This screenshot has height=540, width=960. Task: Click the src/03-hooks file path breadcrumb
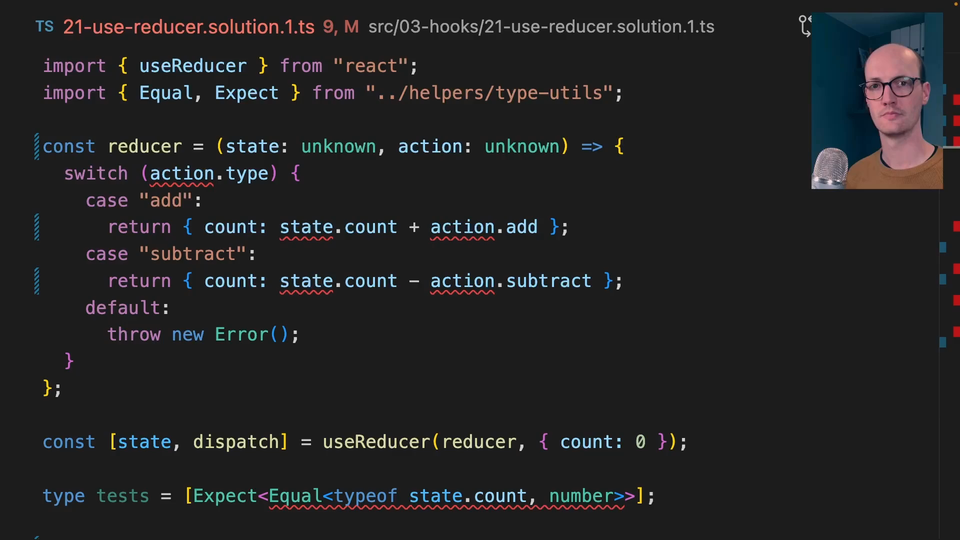point(541,27)
